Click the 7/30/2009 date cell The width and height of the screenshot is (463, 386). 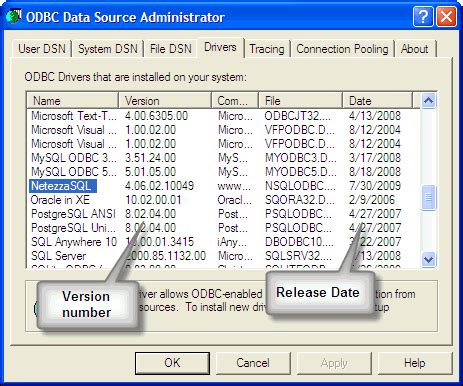point(375,186)
